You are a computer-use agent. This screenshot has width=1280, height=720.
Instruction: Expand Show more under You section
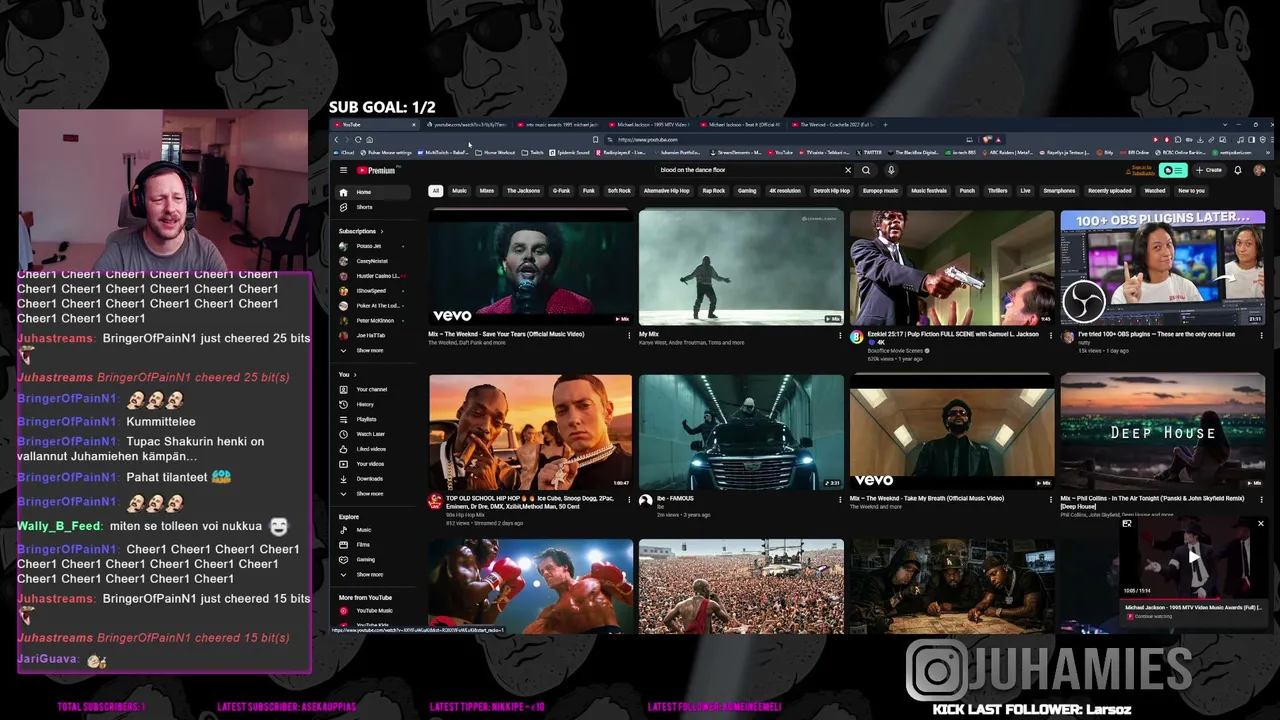point(370,494)
